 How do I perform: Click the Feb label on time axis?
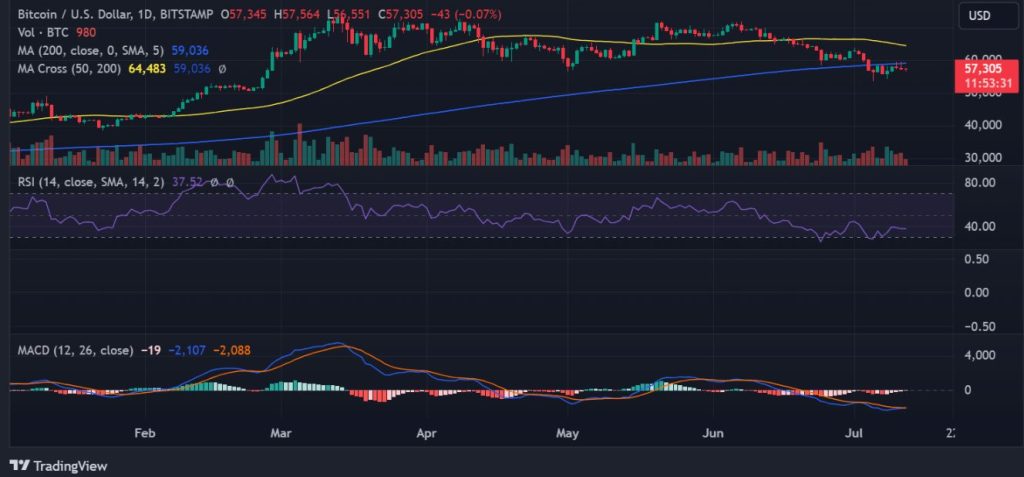click(x=145, y=433)
